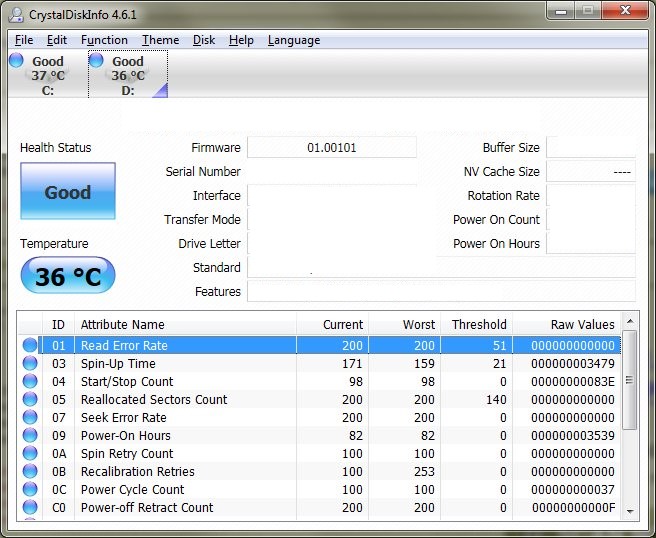The width and height of the screenshot is (656, 538).
Task: Click the status orb for Power Cycle Count
Action: (30, 489)
